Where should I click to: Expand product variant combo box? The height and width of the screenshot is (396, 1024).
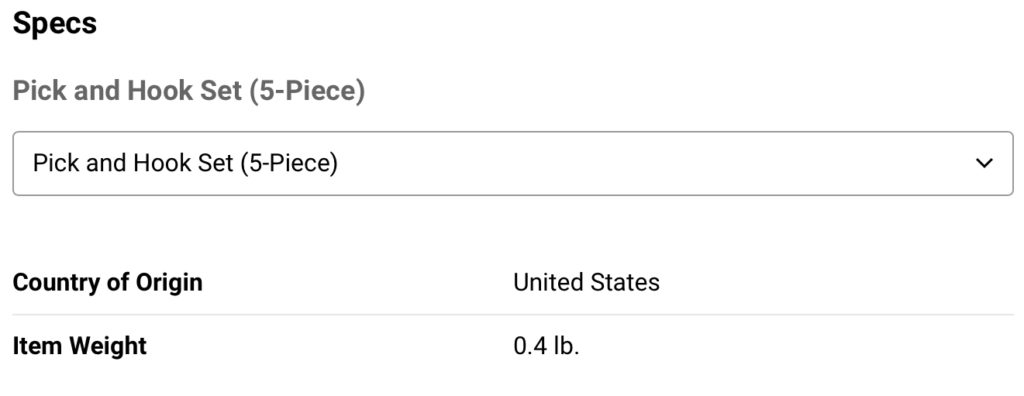tap(513, 163)
